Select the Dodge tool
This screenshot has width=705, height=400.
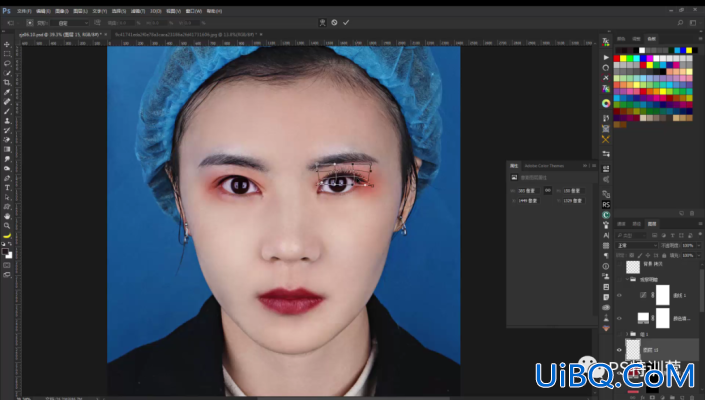[7, 169]
